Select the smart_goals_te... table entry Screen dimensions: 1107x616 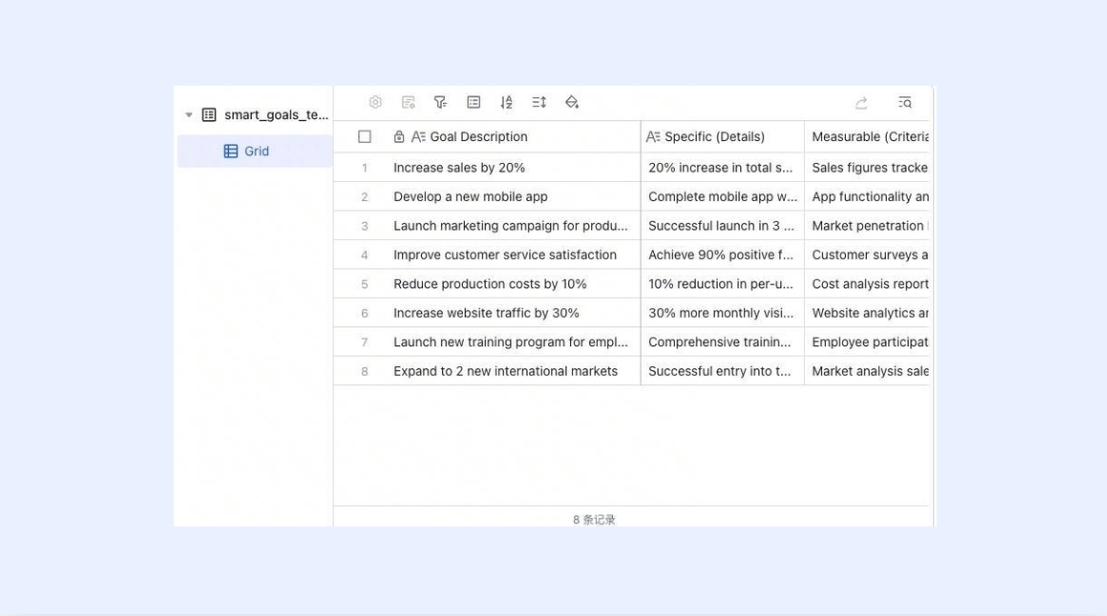254,114
